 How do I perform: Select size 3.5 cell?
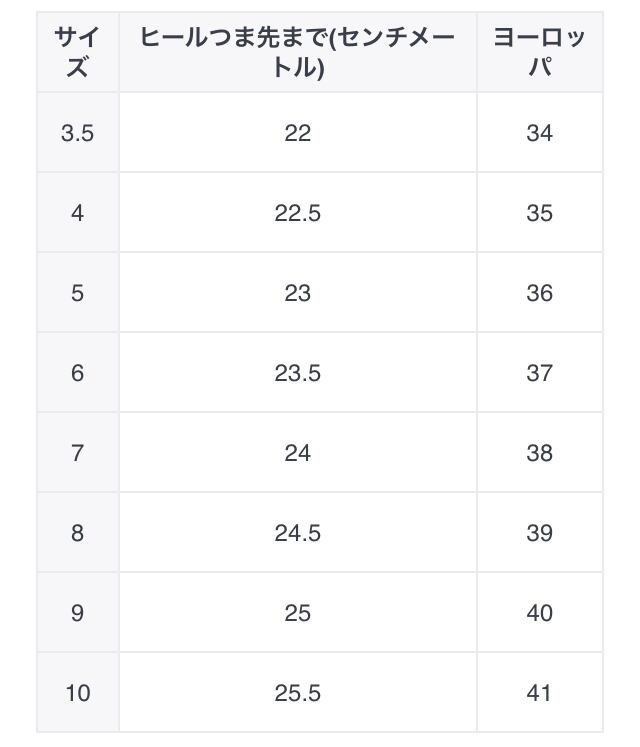77,133
